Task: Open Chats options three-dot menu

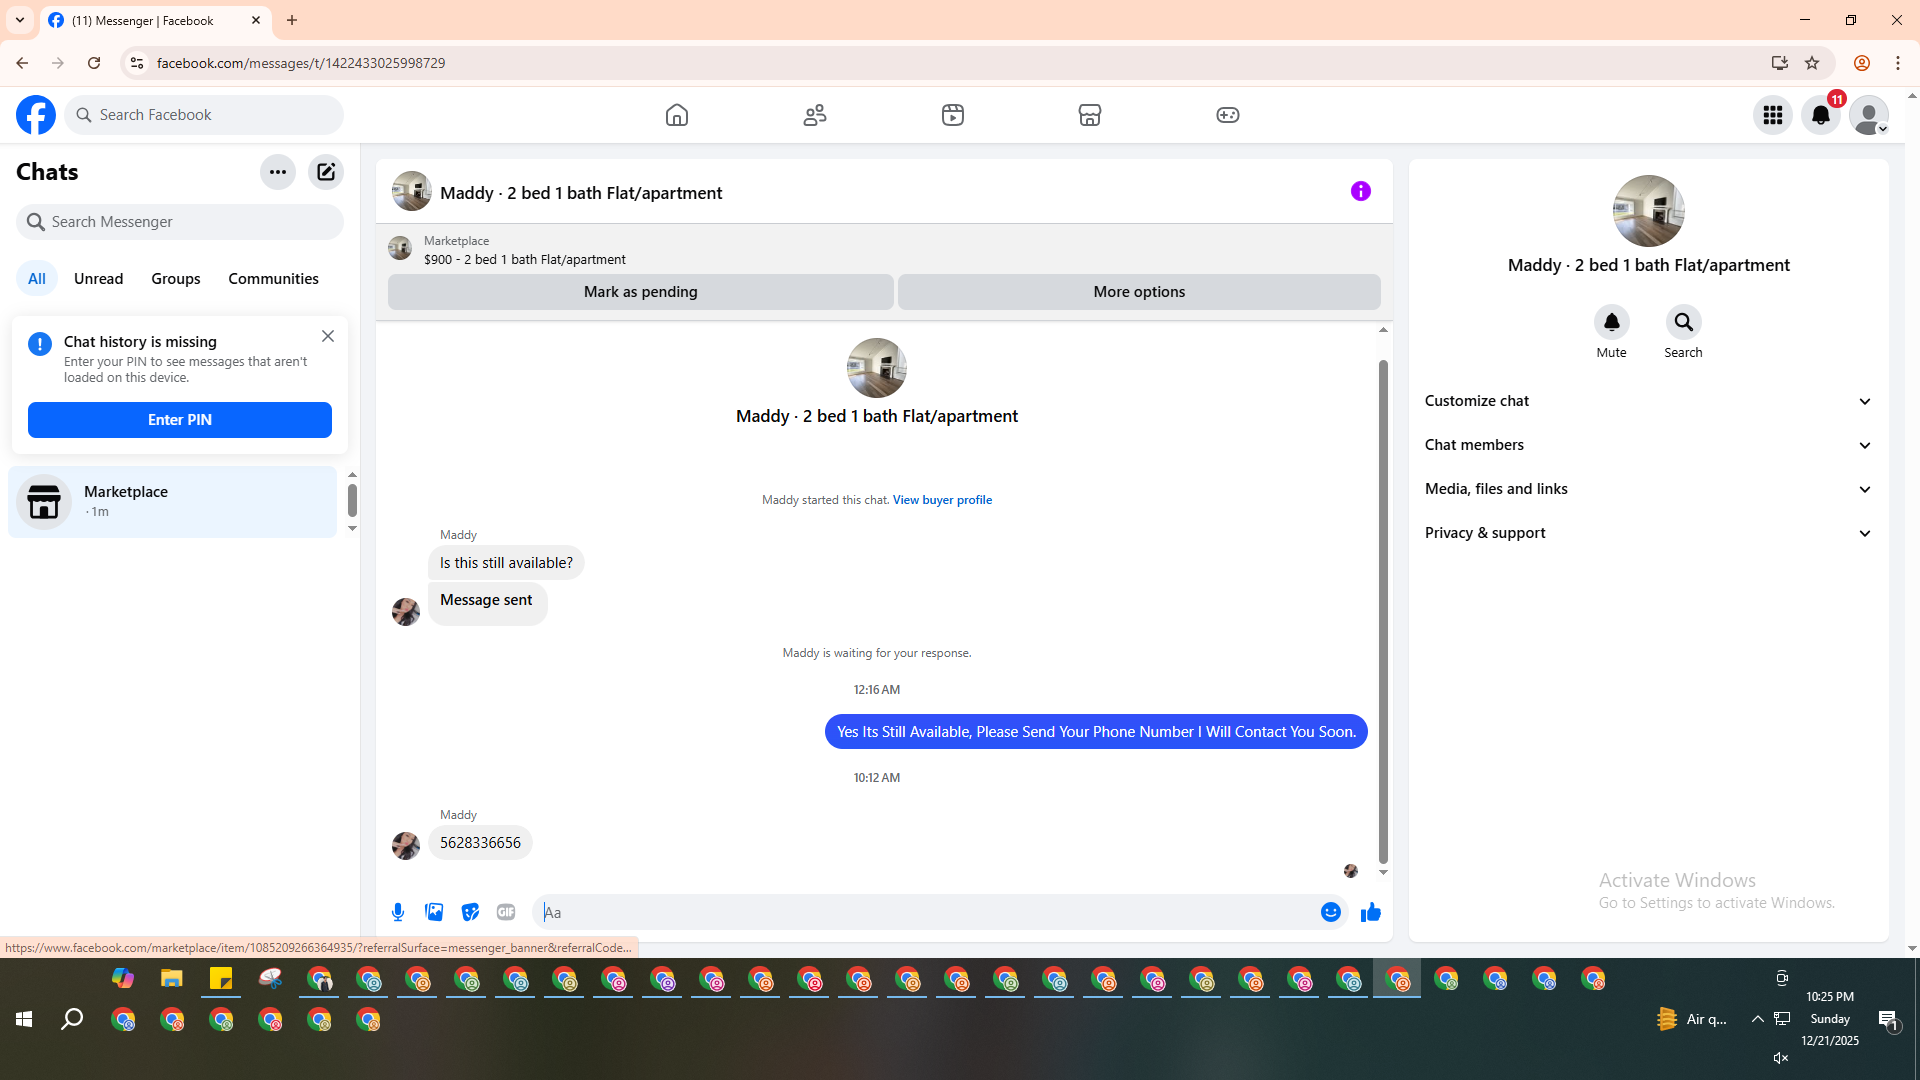Action: point(278,172)
